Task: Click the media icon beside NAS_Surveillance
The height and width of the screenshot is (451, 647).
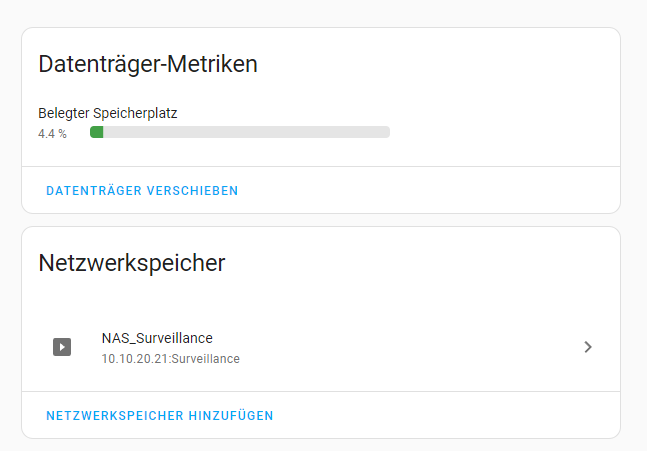Action: (x=62, y=347)
